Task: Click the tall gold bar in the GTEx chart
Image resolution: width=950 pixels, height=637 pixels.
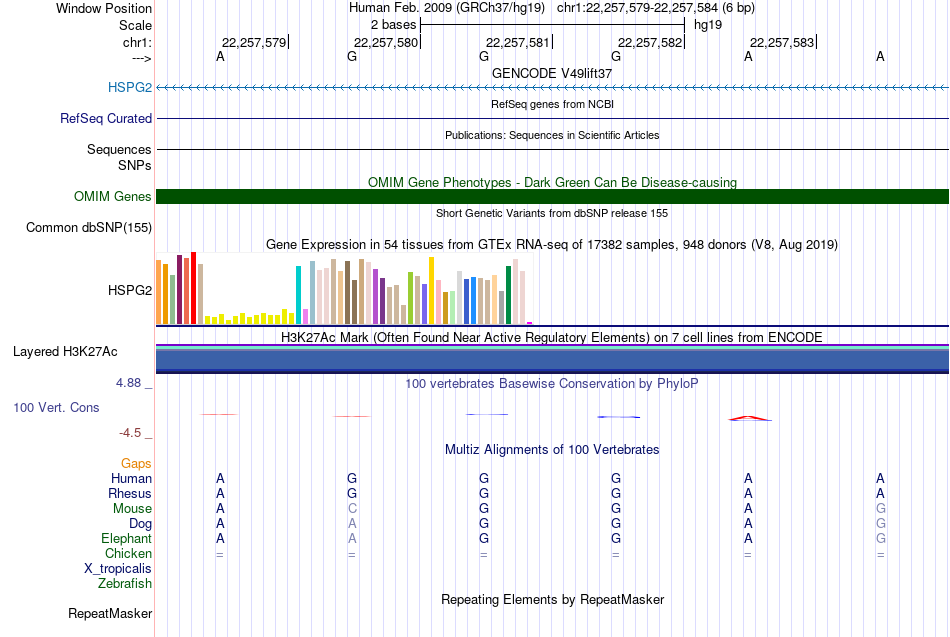Action: (431, 290)
